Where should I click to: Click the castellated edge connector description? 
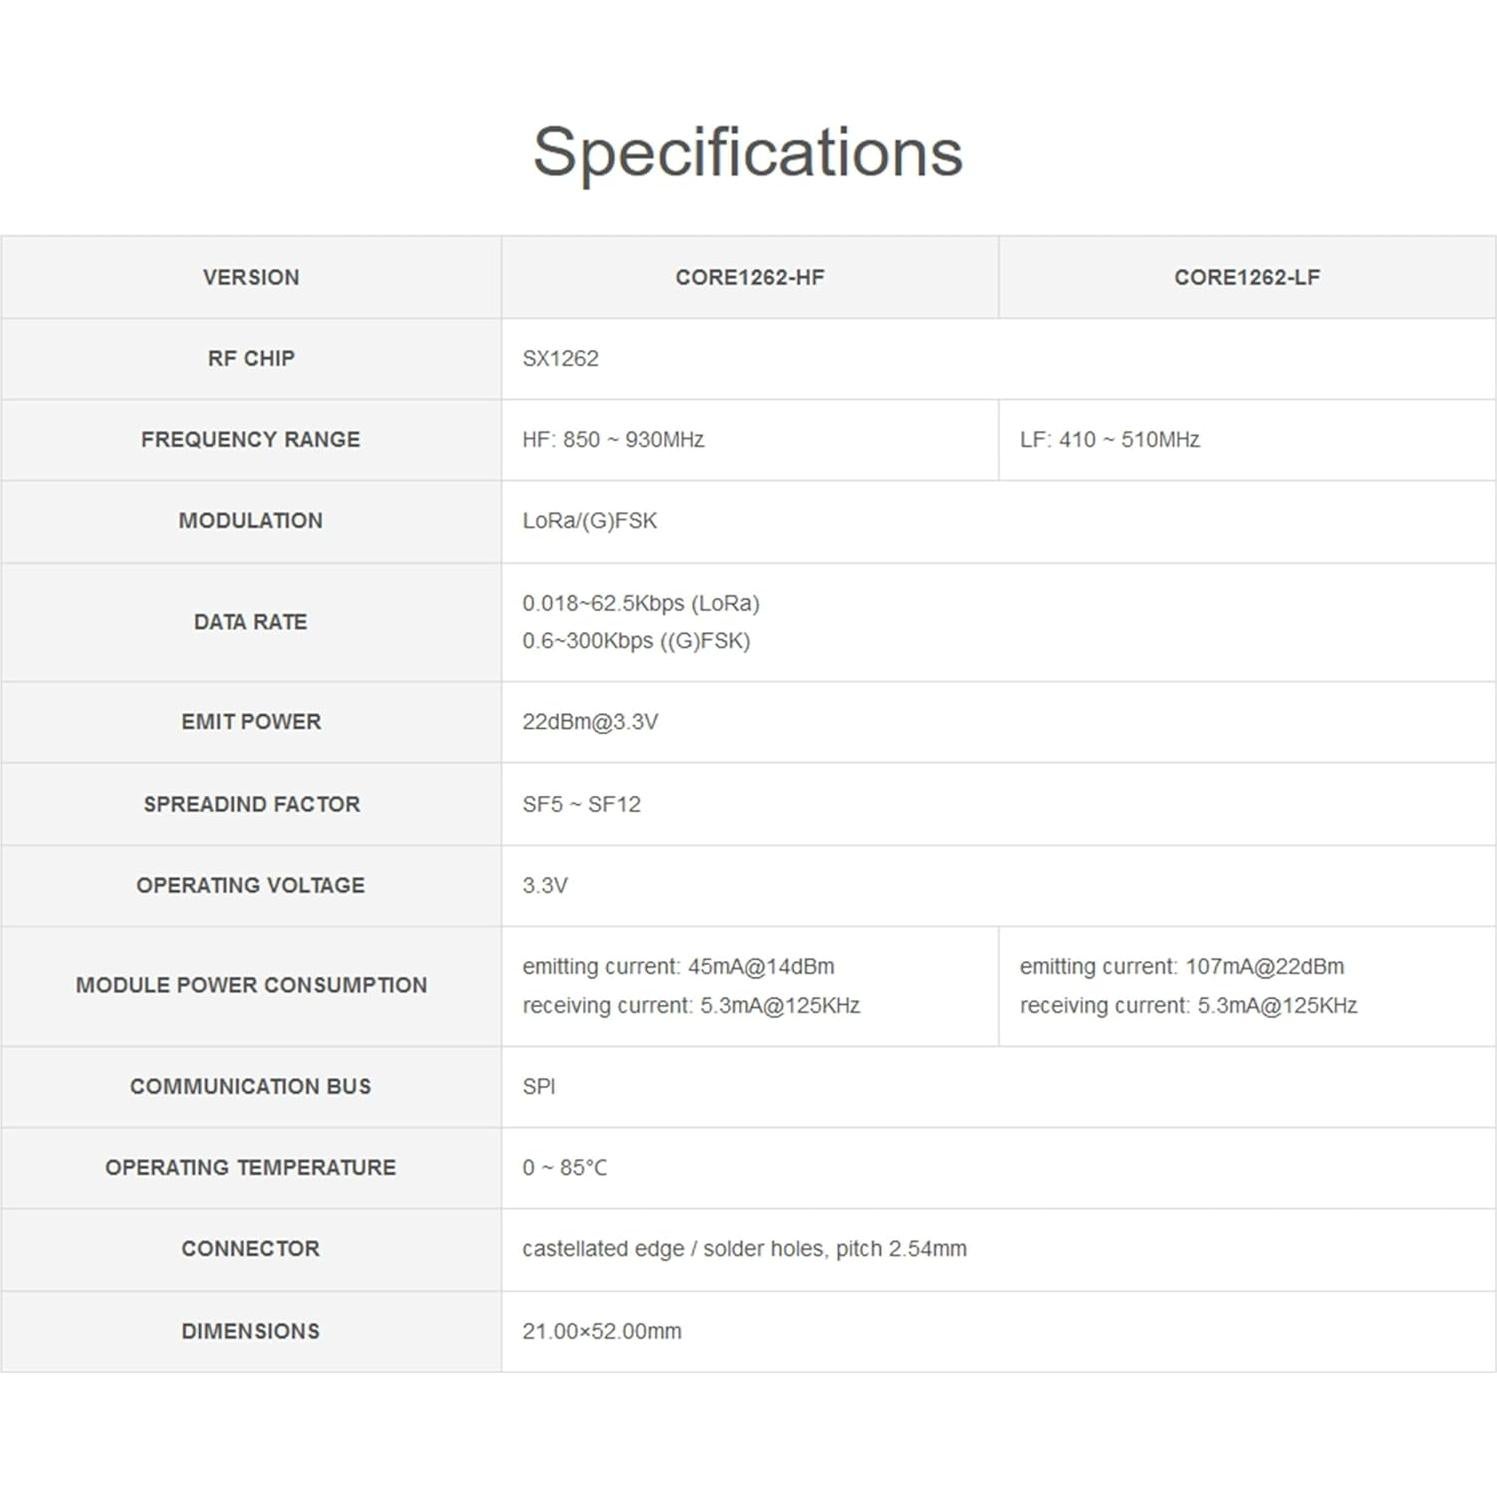click(x=744, y=1248)
